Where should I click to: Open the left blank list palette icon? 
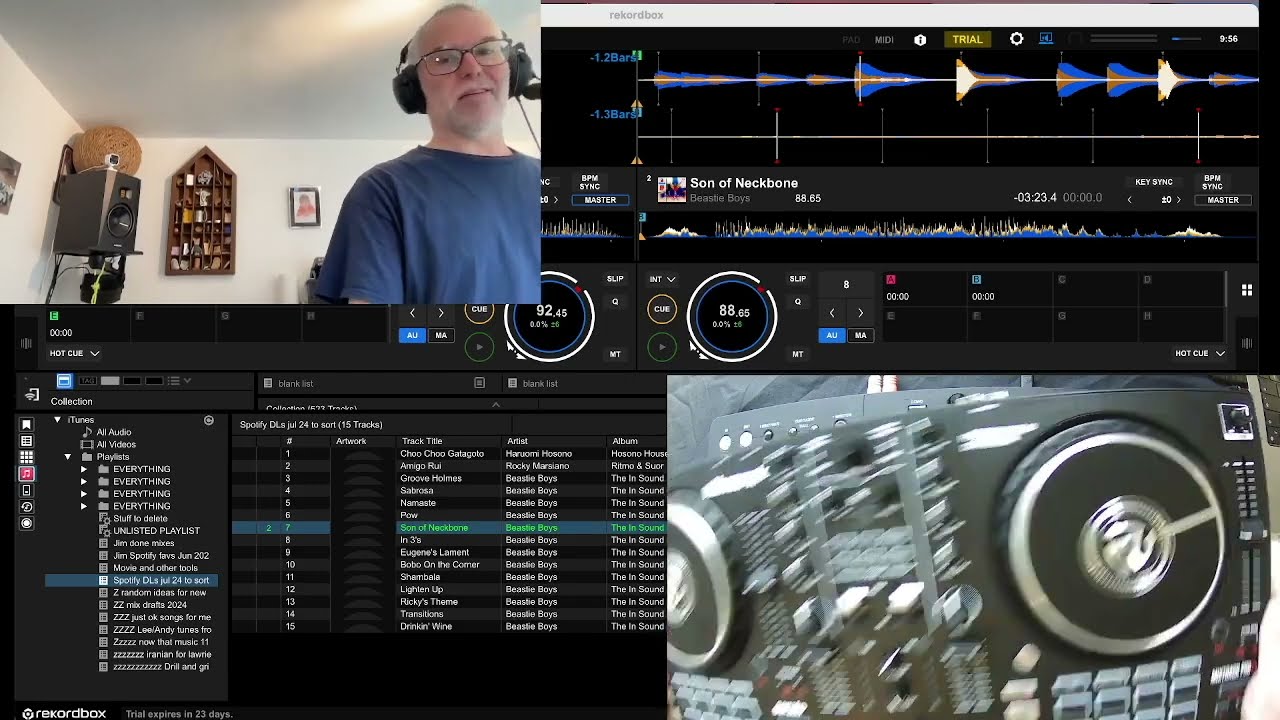click(x=268, y=383)
